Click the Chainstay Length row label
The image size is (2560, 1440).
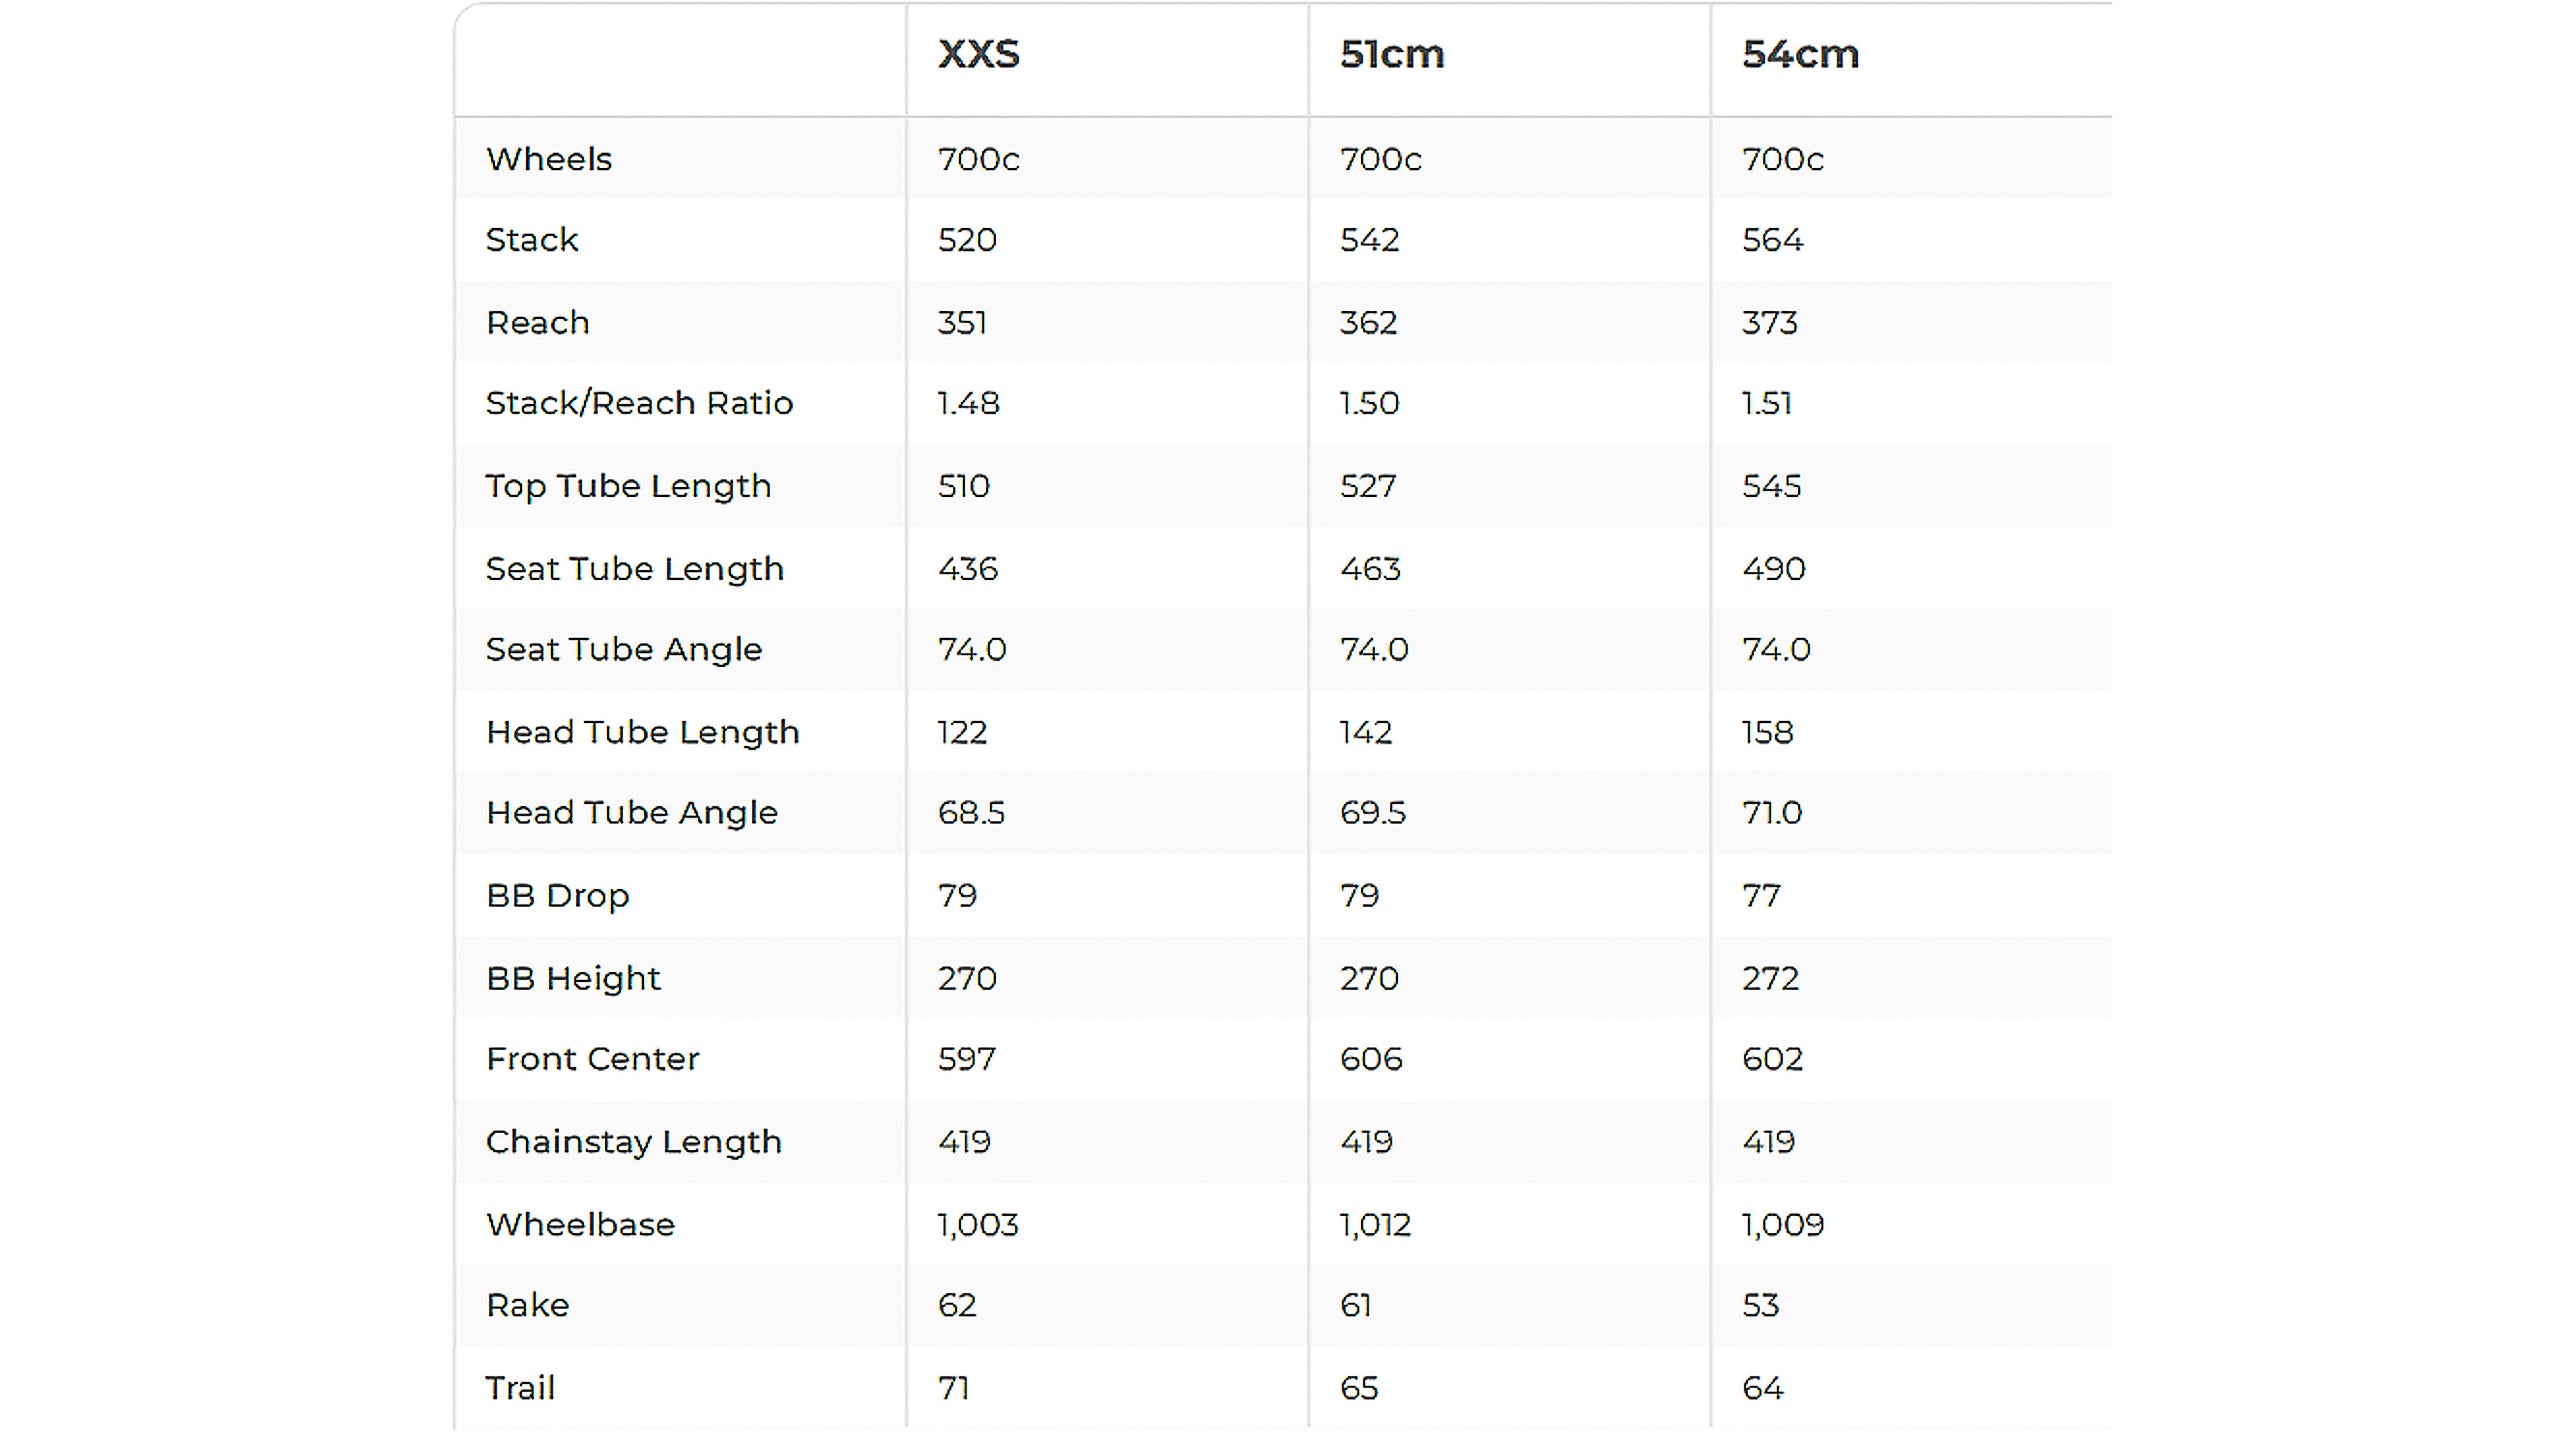[634, 1142]
